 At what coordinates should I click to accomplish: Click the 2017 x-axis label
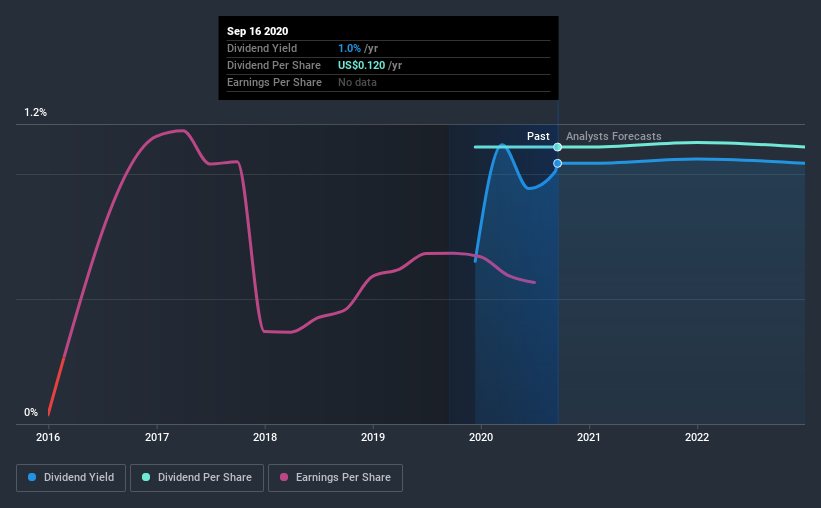pyautogui.click(x=157, y=437)
